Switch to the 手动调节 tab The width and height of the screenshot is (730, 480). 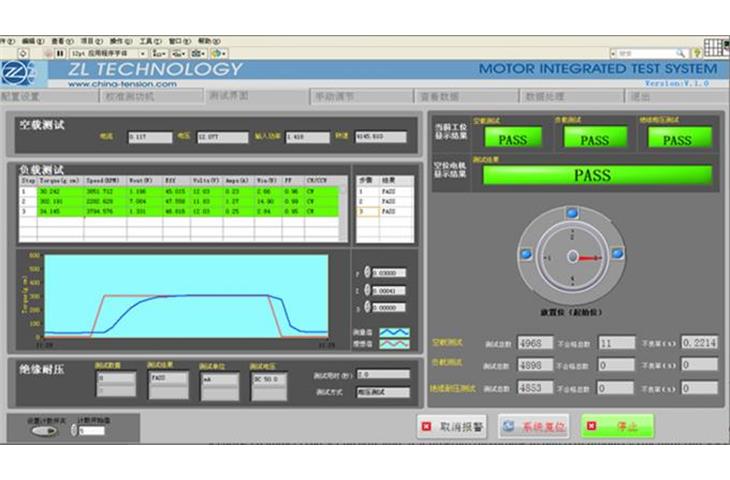[335, 97]
